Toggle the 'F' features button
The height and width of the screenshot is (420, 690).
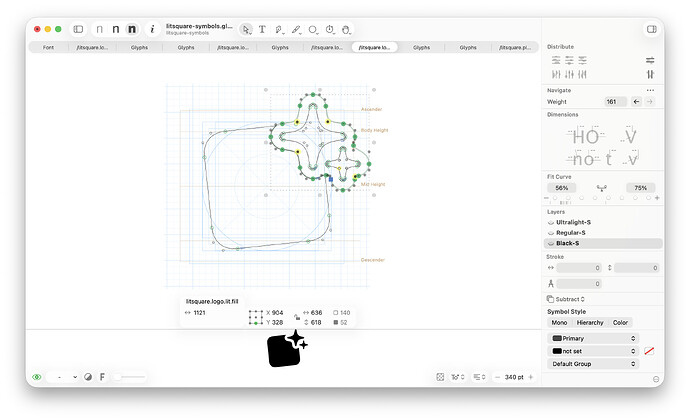[102, 377]
